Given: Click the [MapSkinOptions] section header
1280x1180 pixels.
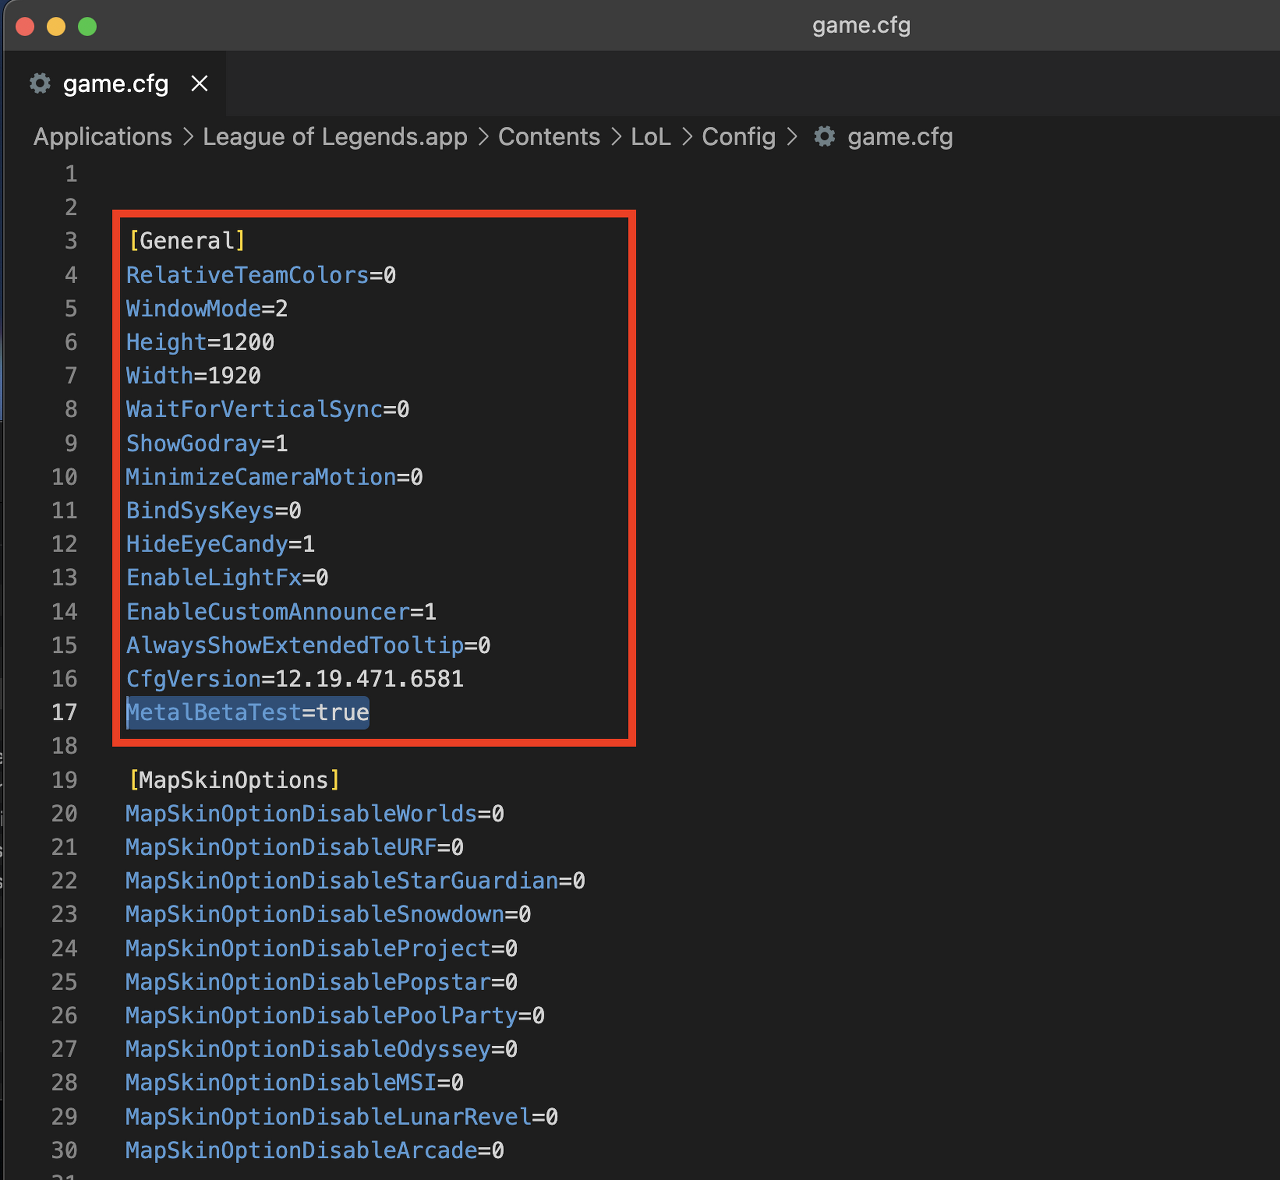Looking at the screenshot, I should point(234,780).
